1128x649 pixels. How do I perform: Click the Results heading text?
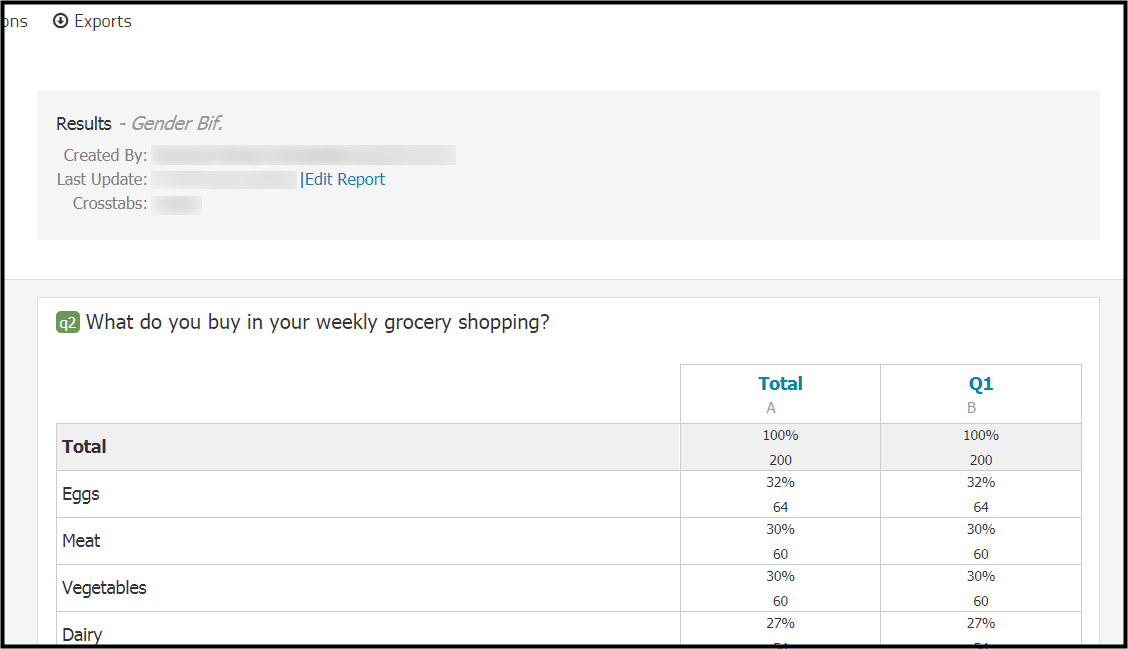(x=84, y=124)
